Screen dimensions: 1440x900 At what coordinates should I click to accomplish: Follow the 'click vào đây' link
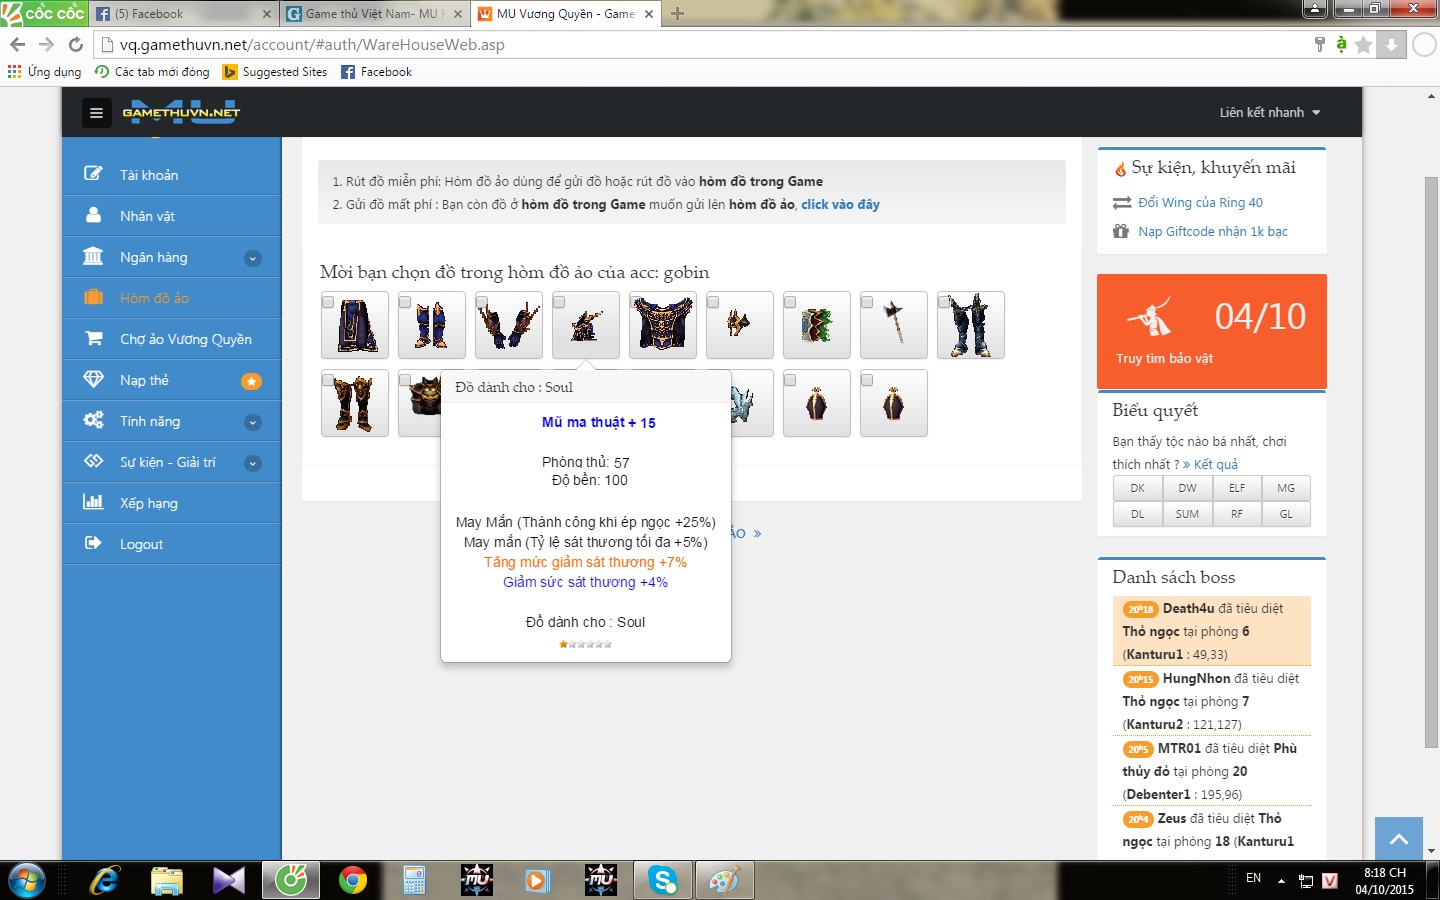click(840, 204)
